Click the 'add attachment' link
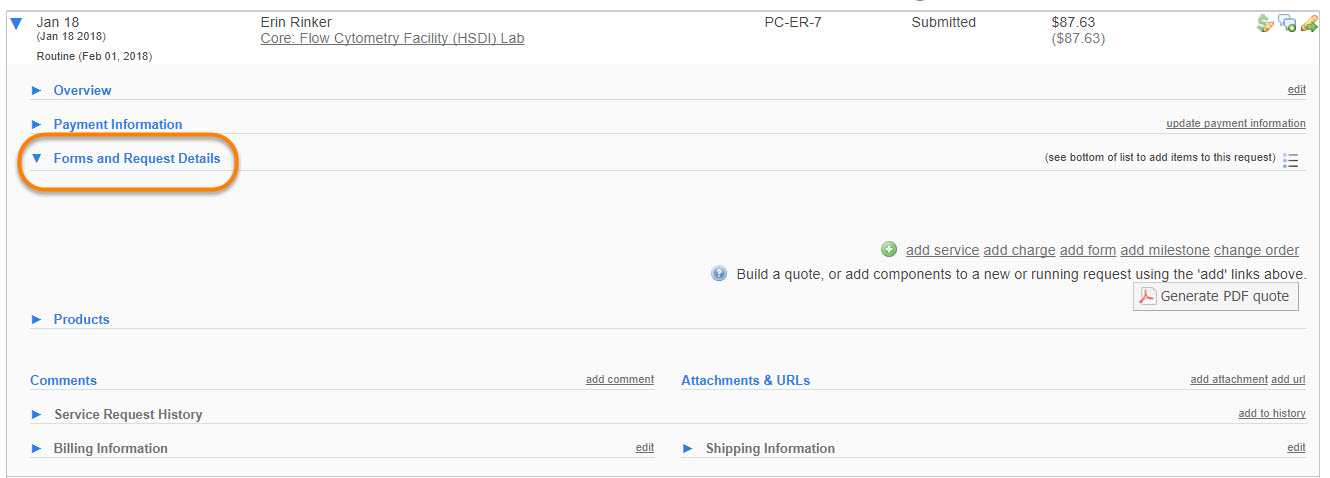Viewport: 1330px width, 478px height. (x=1228, y=380)
